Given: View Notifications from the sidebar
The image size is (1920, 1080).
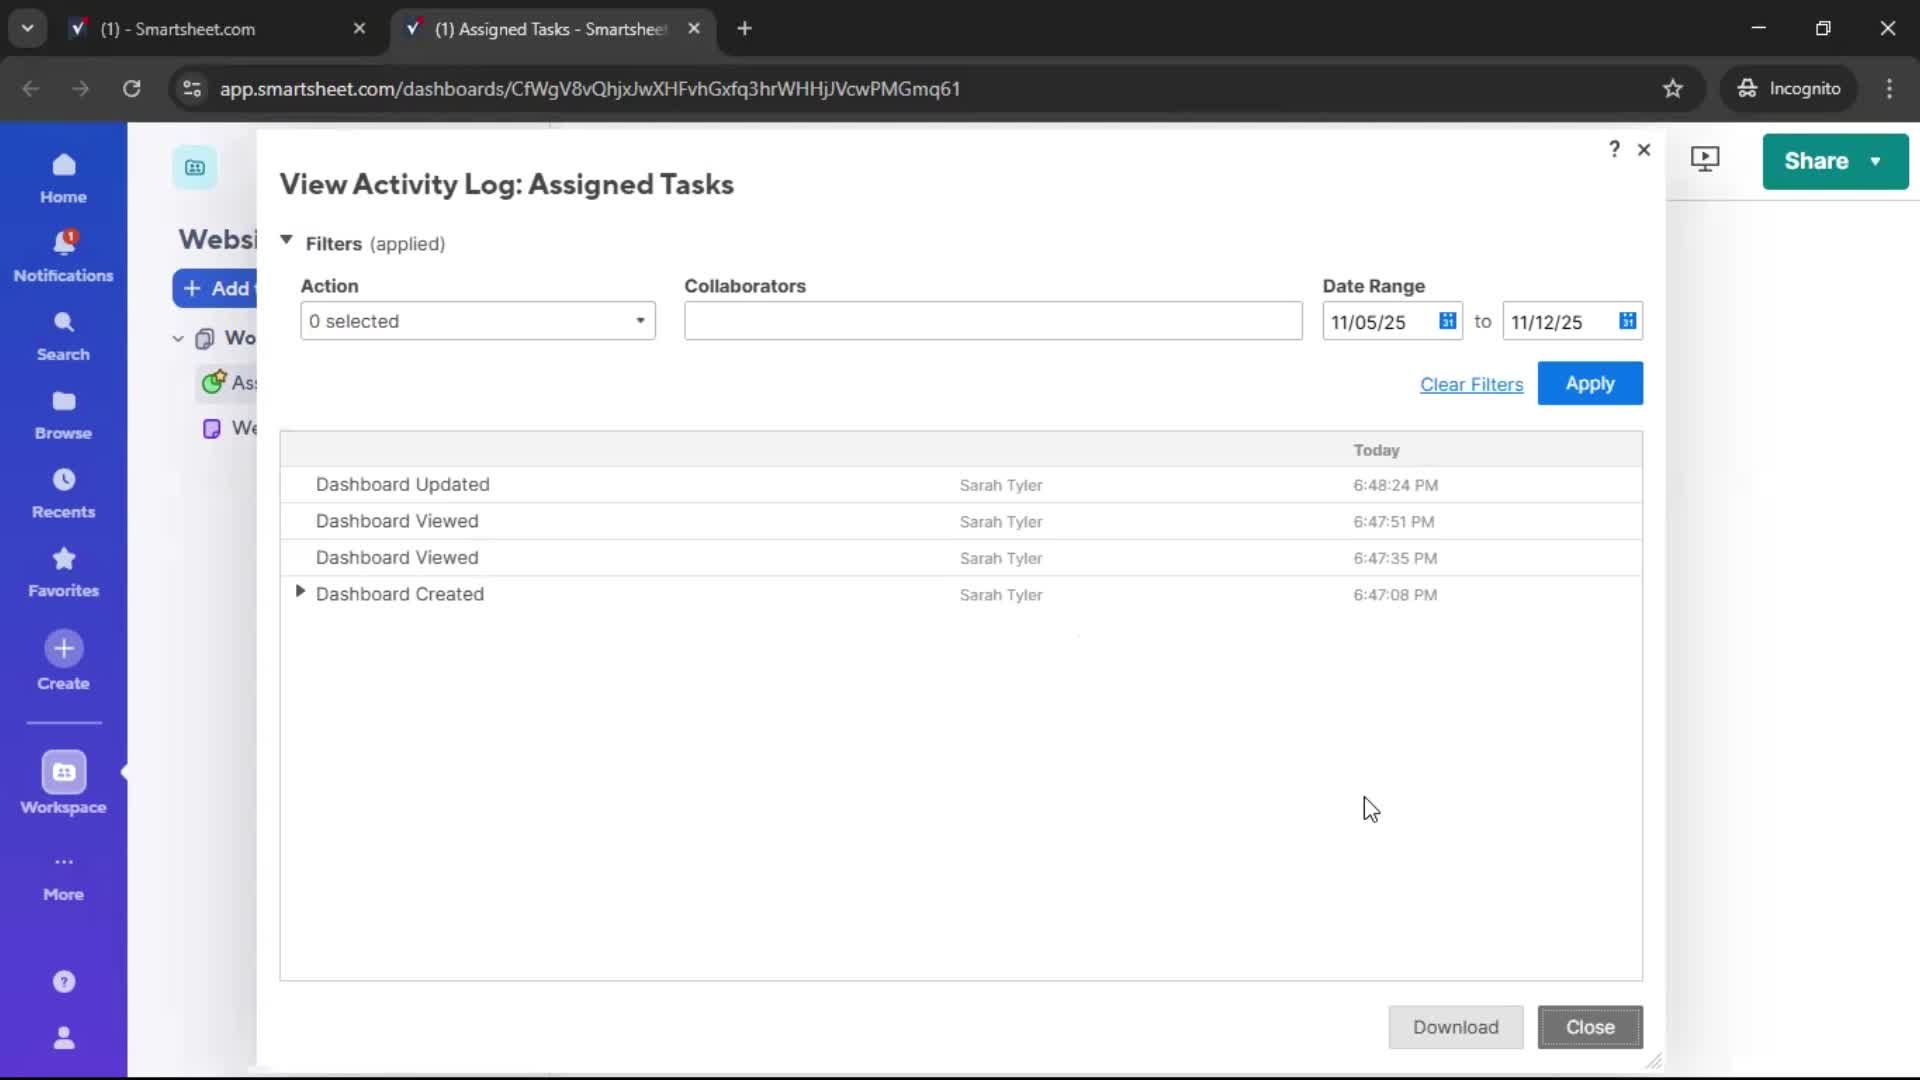Looking at the screenshot, I should [x=62, y=255].
